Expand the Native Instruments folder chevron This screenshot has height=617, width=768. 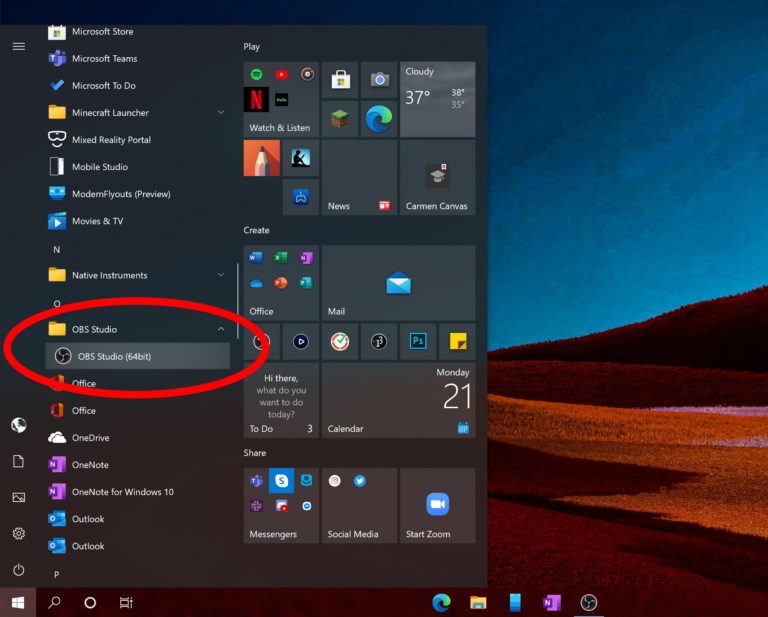point(221,275)
